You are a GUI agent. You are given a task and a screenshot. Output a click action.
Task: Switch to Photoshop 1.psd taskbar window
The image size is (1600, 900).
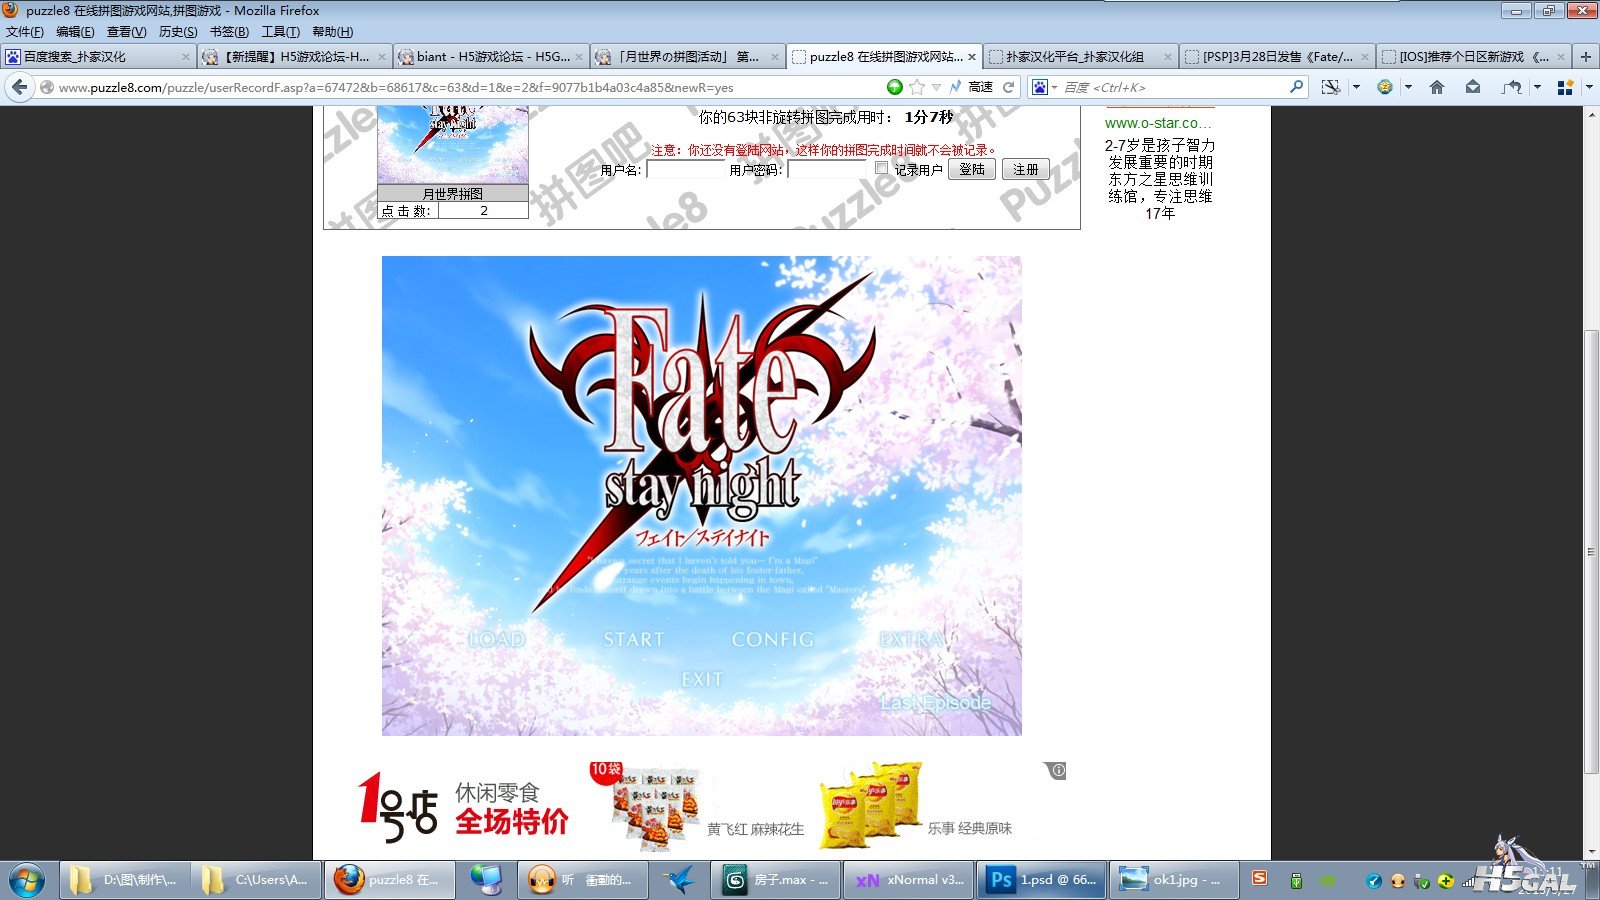1043,880
